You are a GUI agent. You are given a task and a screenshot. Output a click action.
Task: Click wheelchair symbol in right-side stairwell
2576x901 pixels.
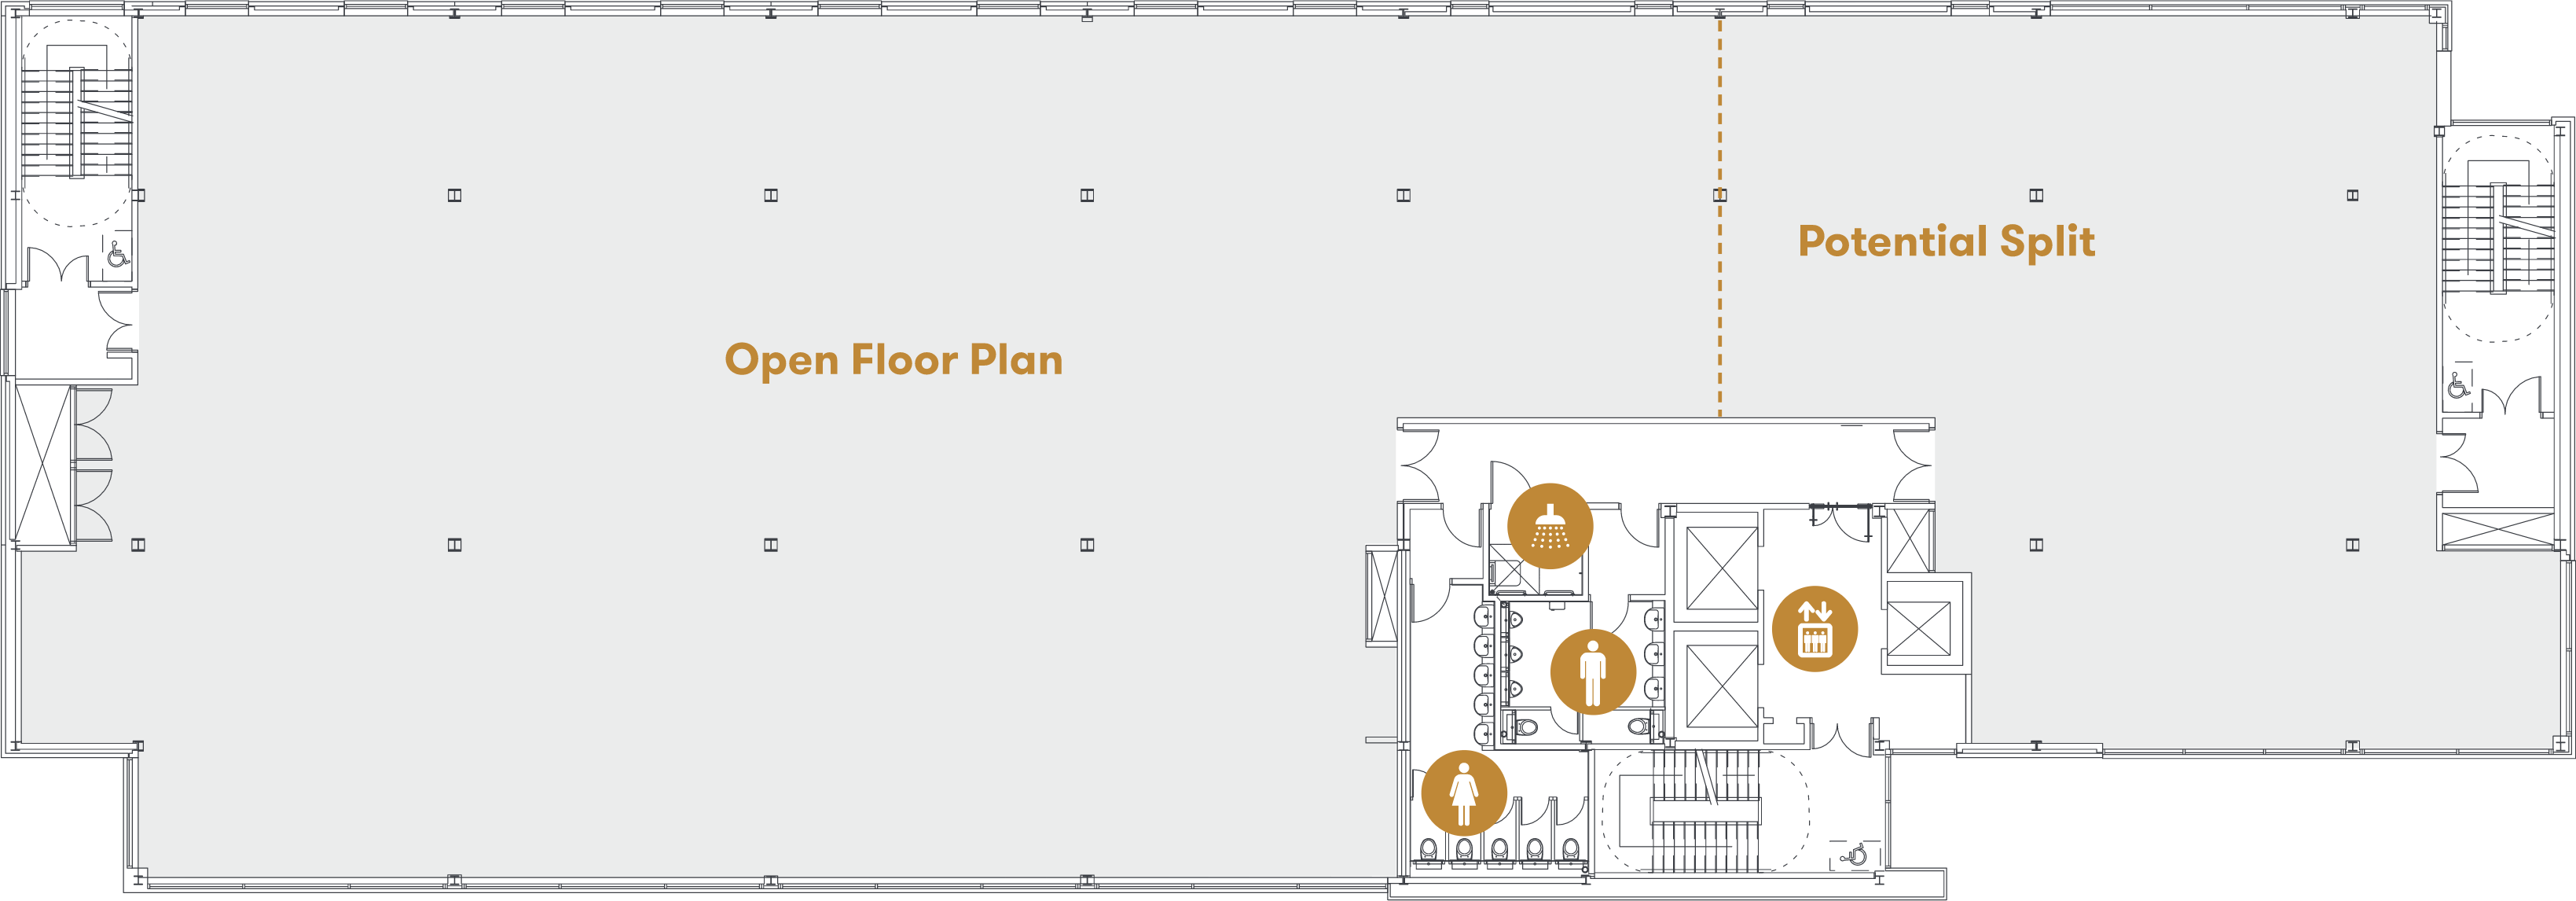point(2459,384)
